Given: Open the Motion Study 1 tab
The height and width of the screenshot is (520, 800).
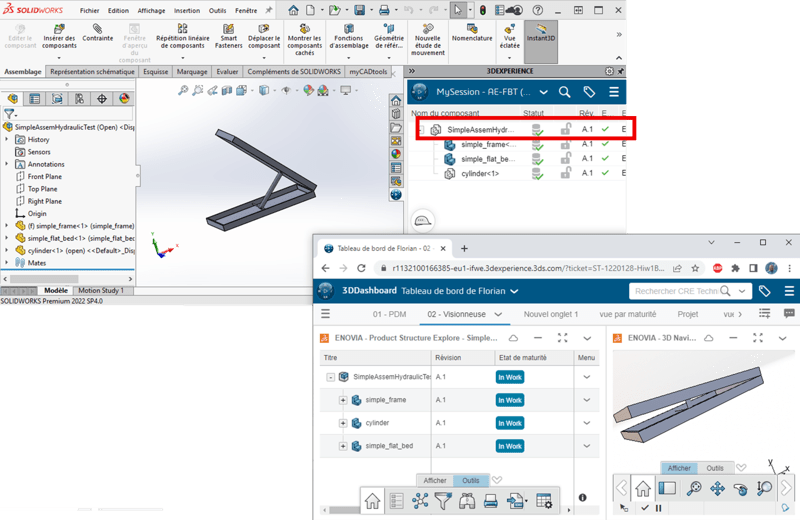Looking at the screenshot, I should click(x=101, y=290).
